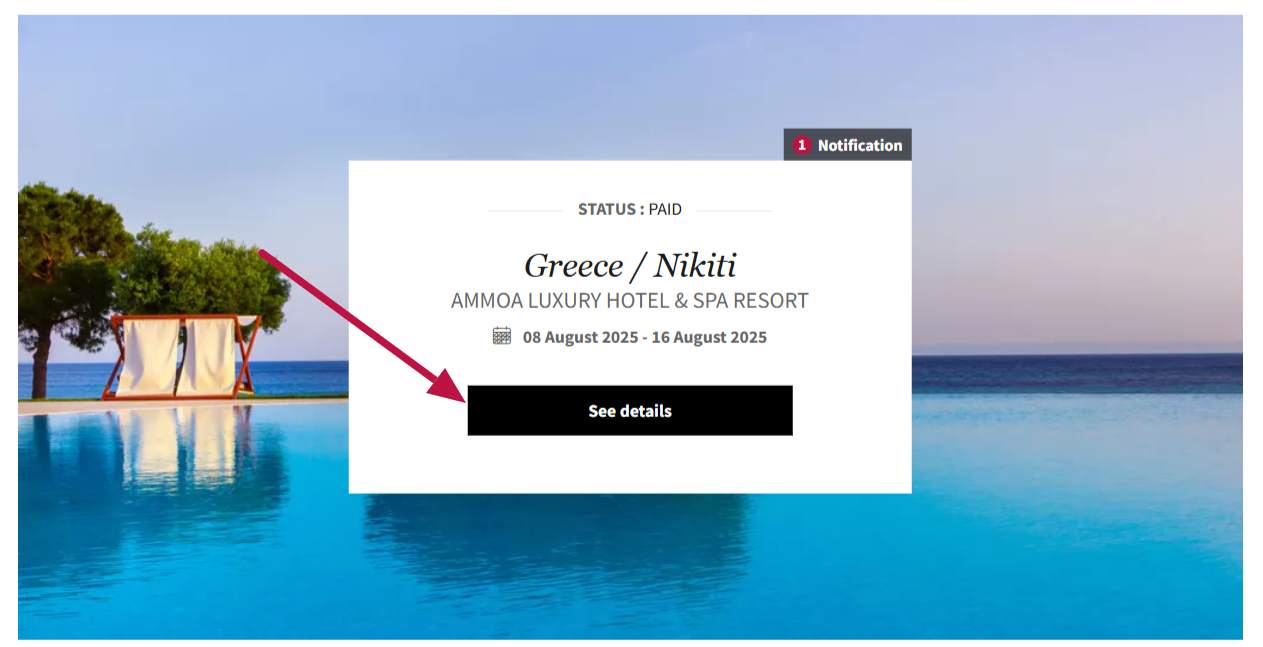Click the calendar icon beside the dates
1263x647 pixels.
502,336
